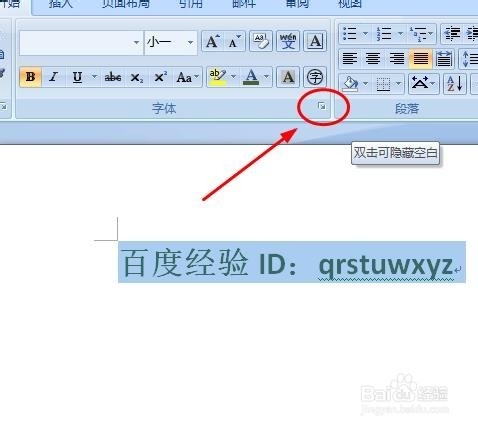Open the Font dialog box launcher
The image size is (478, 427).
pos(322,106)
